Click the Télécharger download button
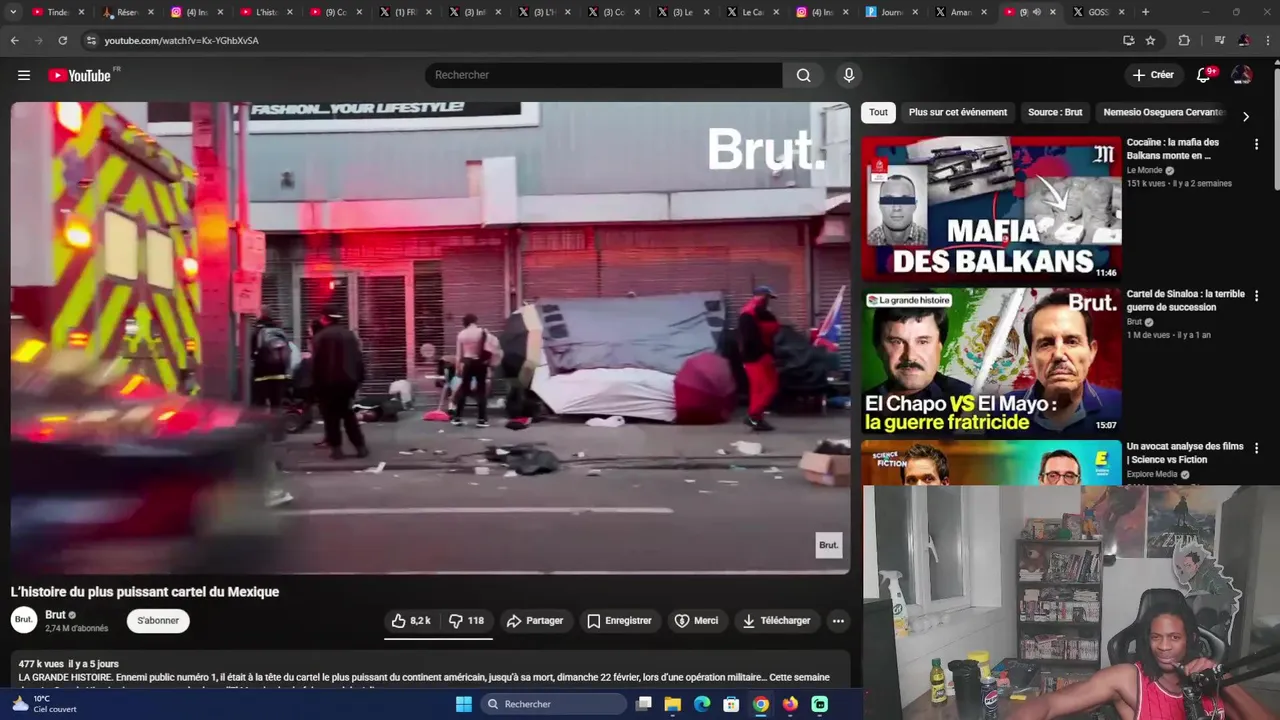This screenshot has width=1280, height=720. click(776, 621)
